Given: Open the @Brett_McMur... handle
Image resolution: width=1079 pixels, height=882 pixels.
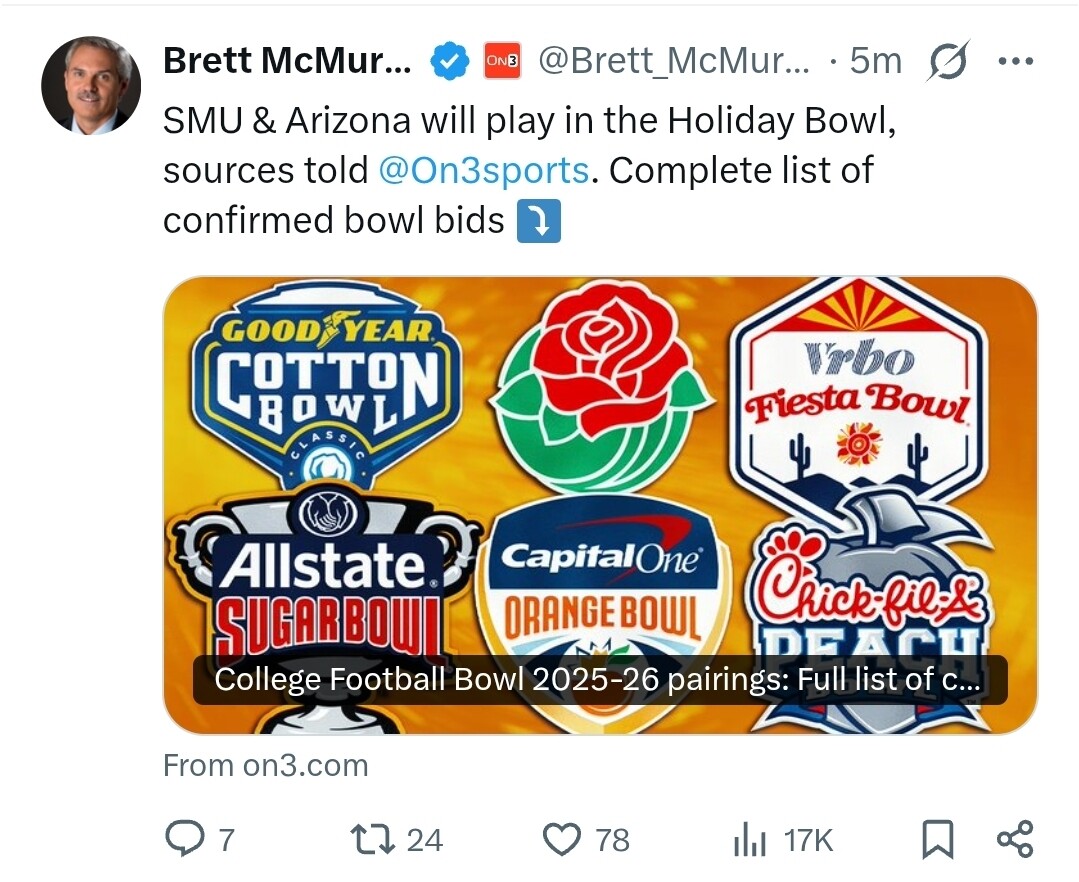Looking at the screenshot, I should pos(675,62).
